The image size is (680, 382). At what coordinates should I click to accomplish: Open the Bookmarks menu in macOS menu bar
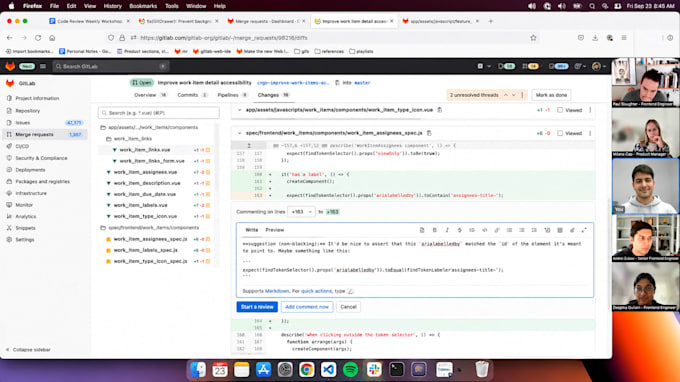tap(143, 6)
